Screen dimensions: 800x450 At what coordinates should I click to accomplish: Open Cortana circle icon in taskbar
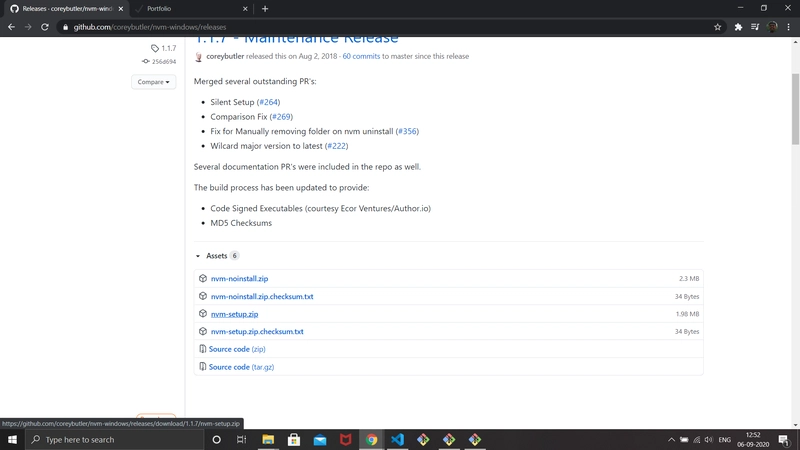click(x=216, y=439)
